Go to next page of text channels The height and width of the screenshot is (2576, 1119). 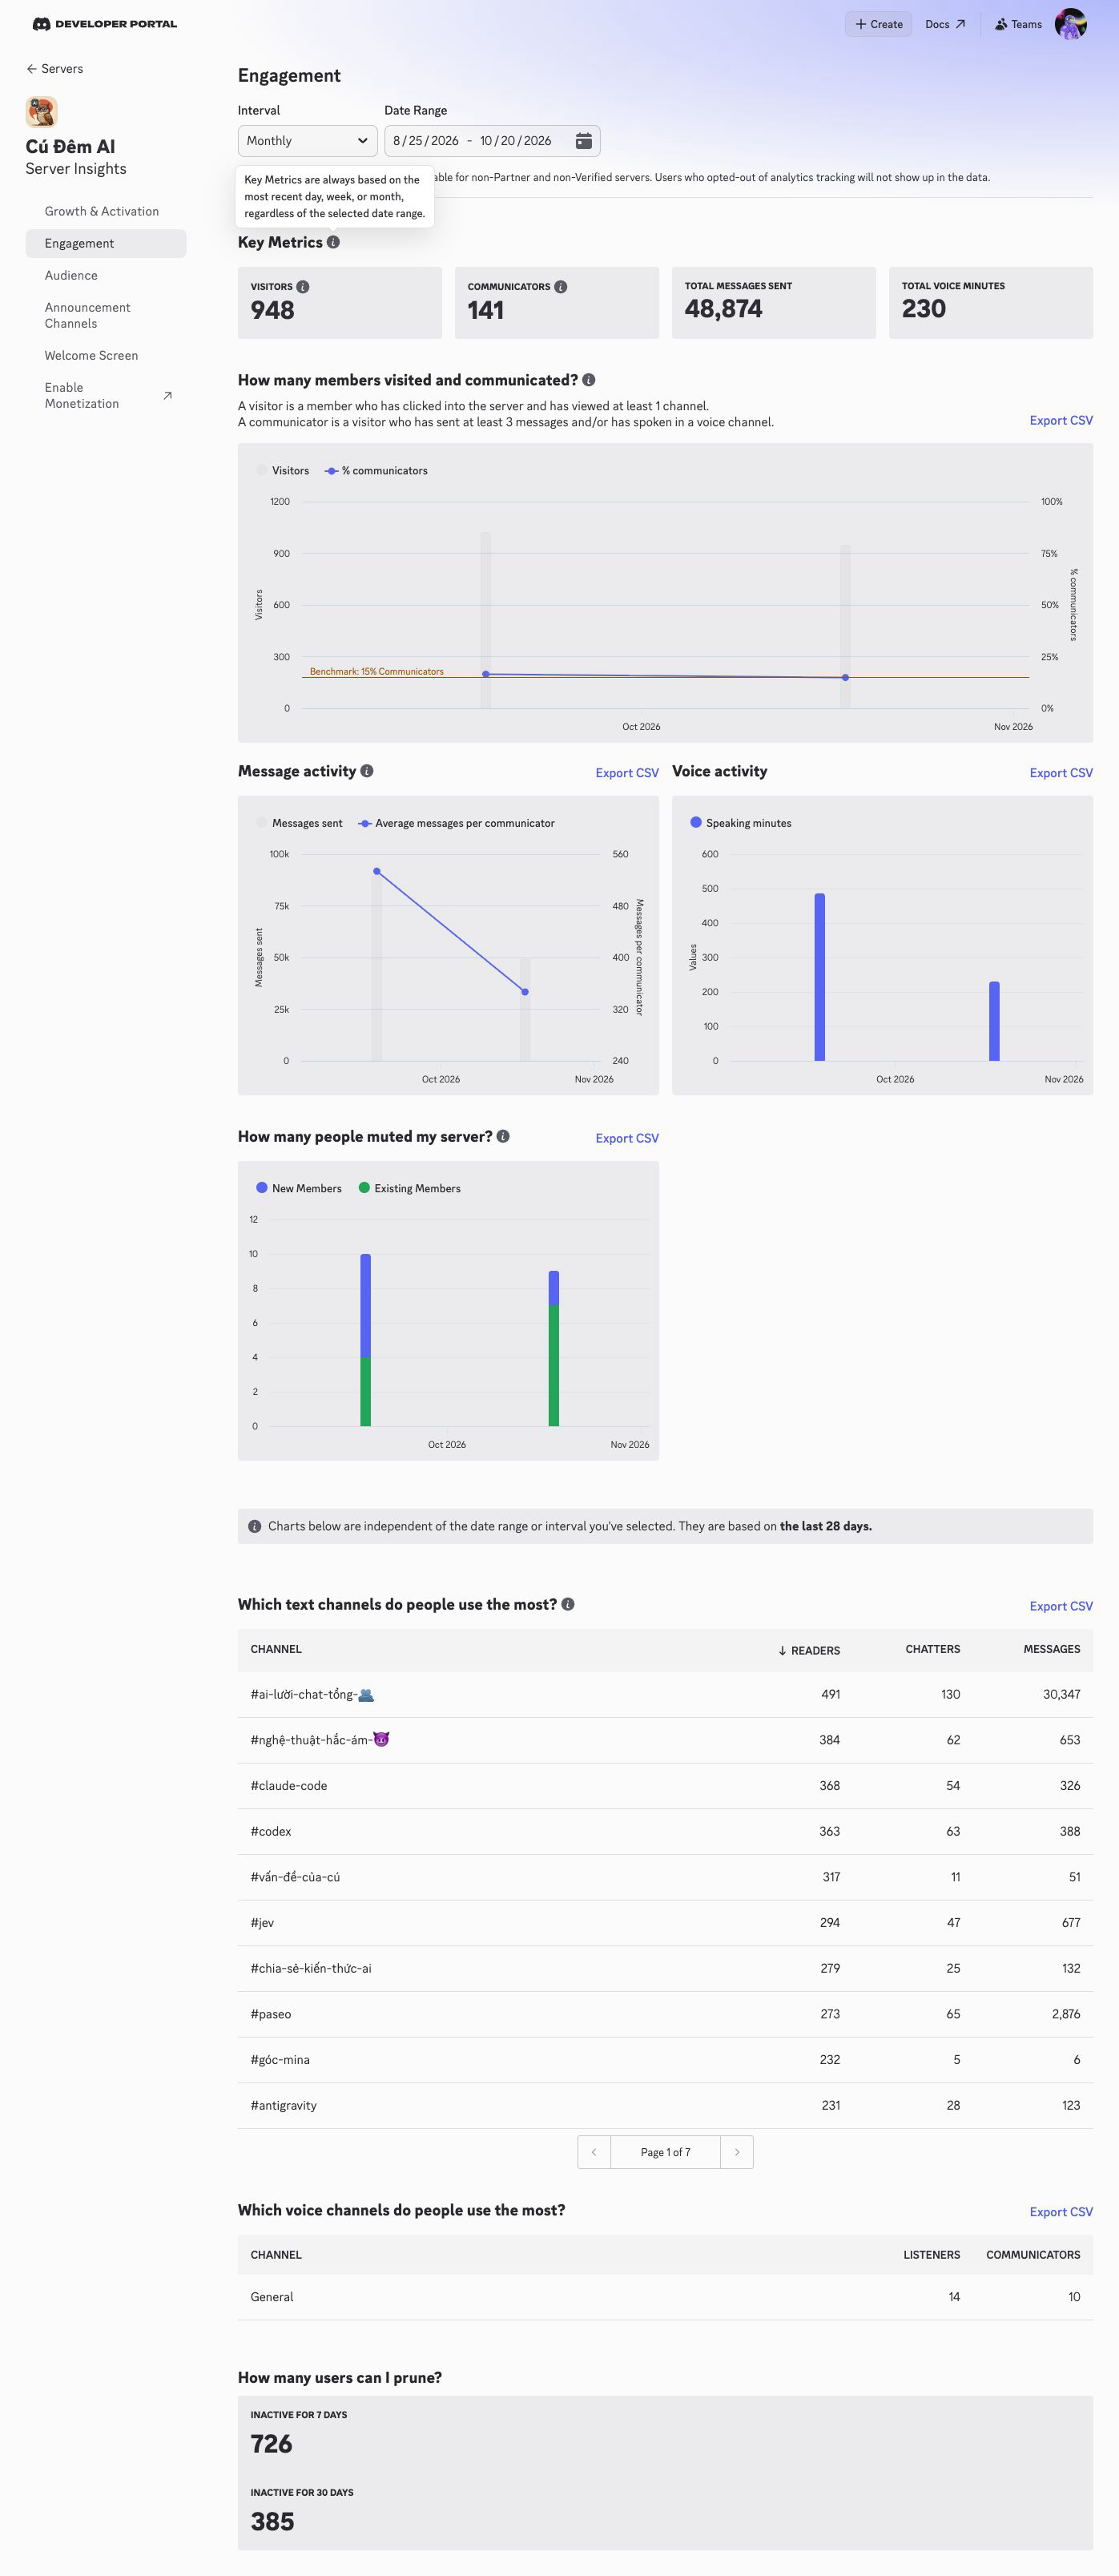pyautogui.click(x=737, y=2152)
